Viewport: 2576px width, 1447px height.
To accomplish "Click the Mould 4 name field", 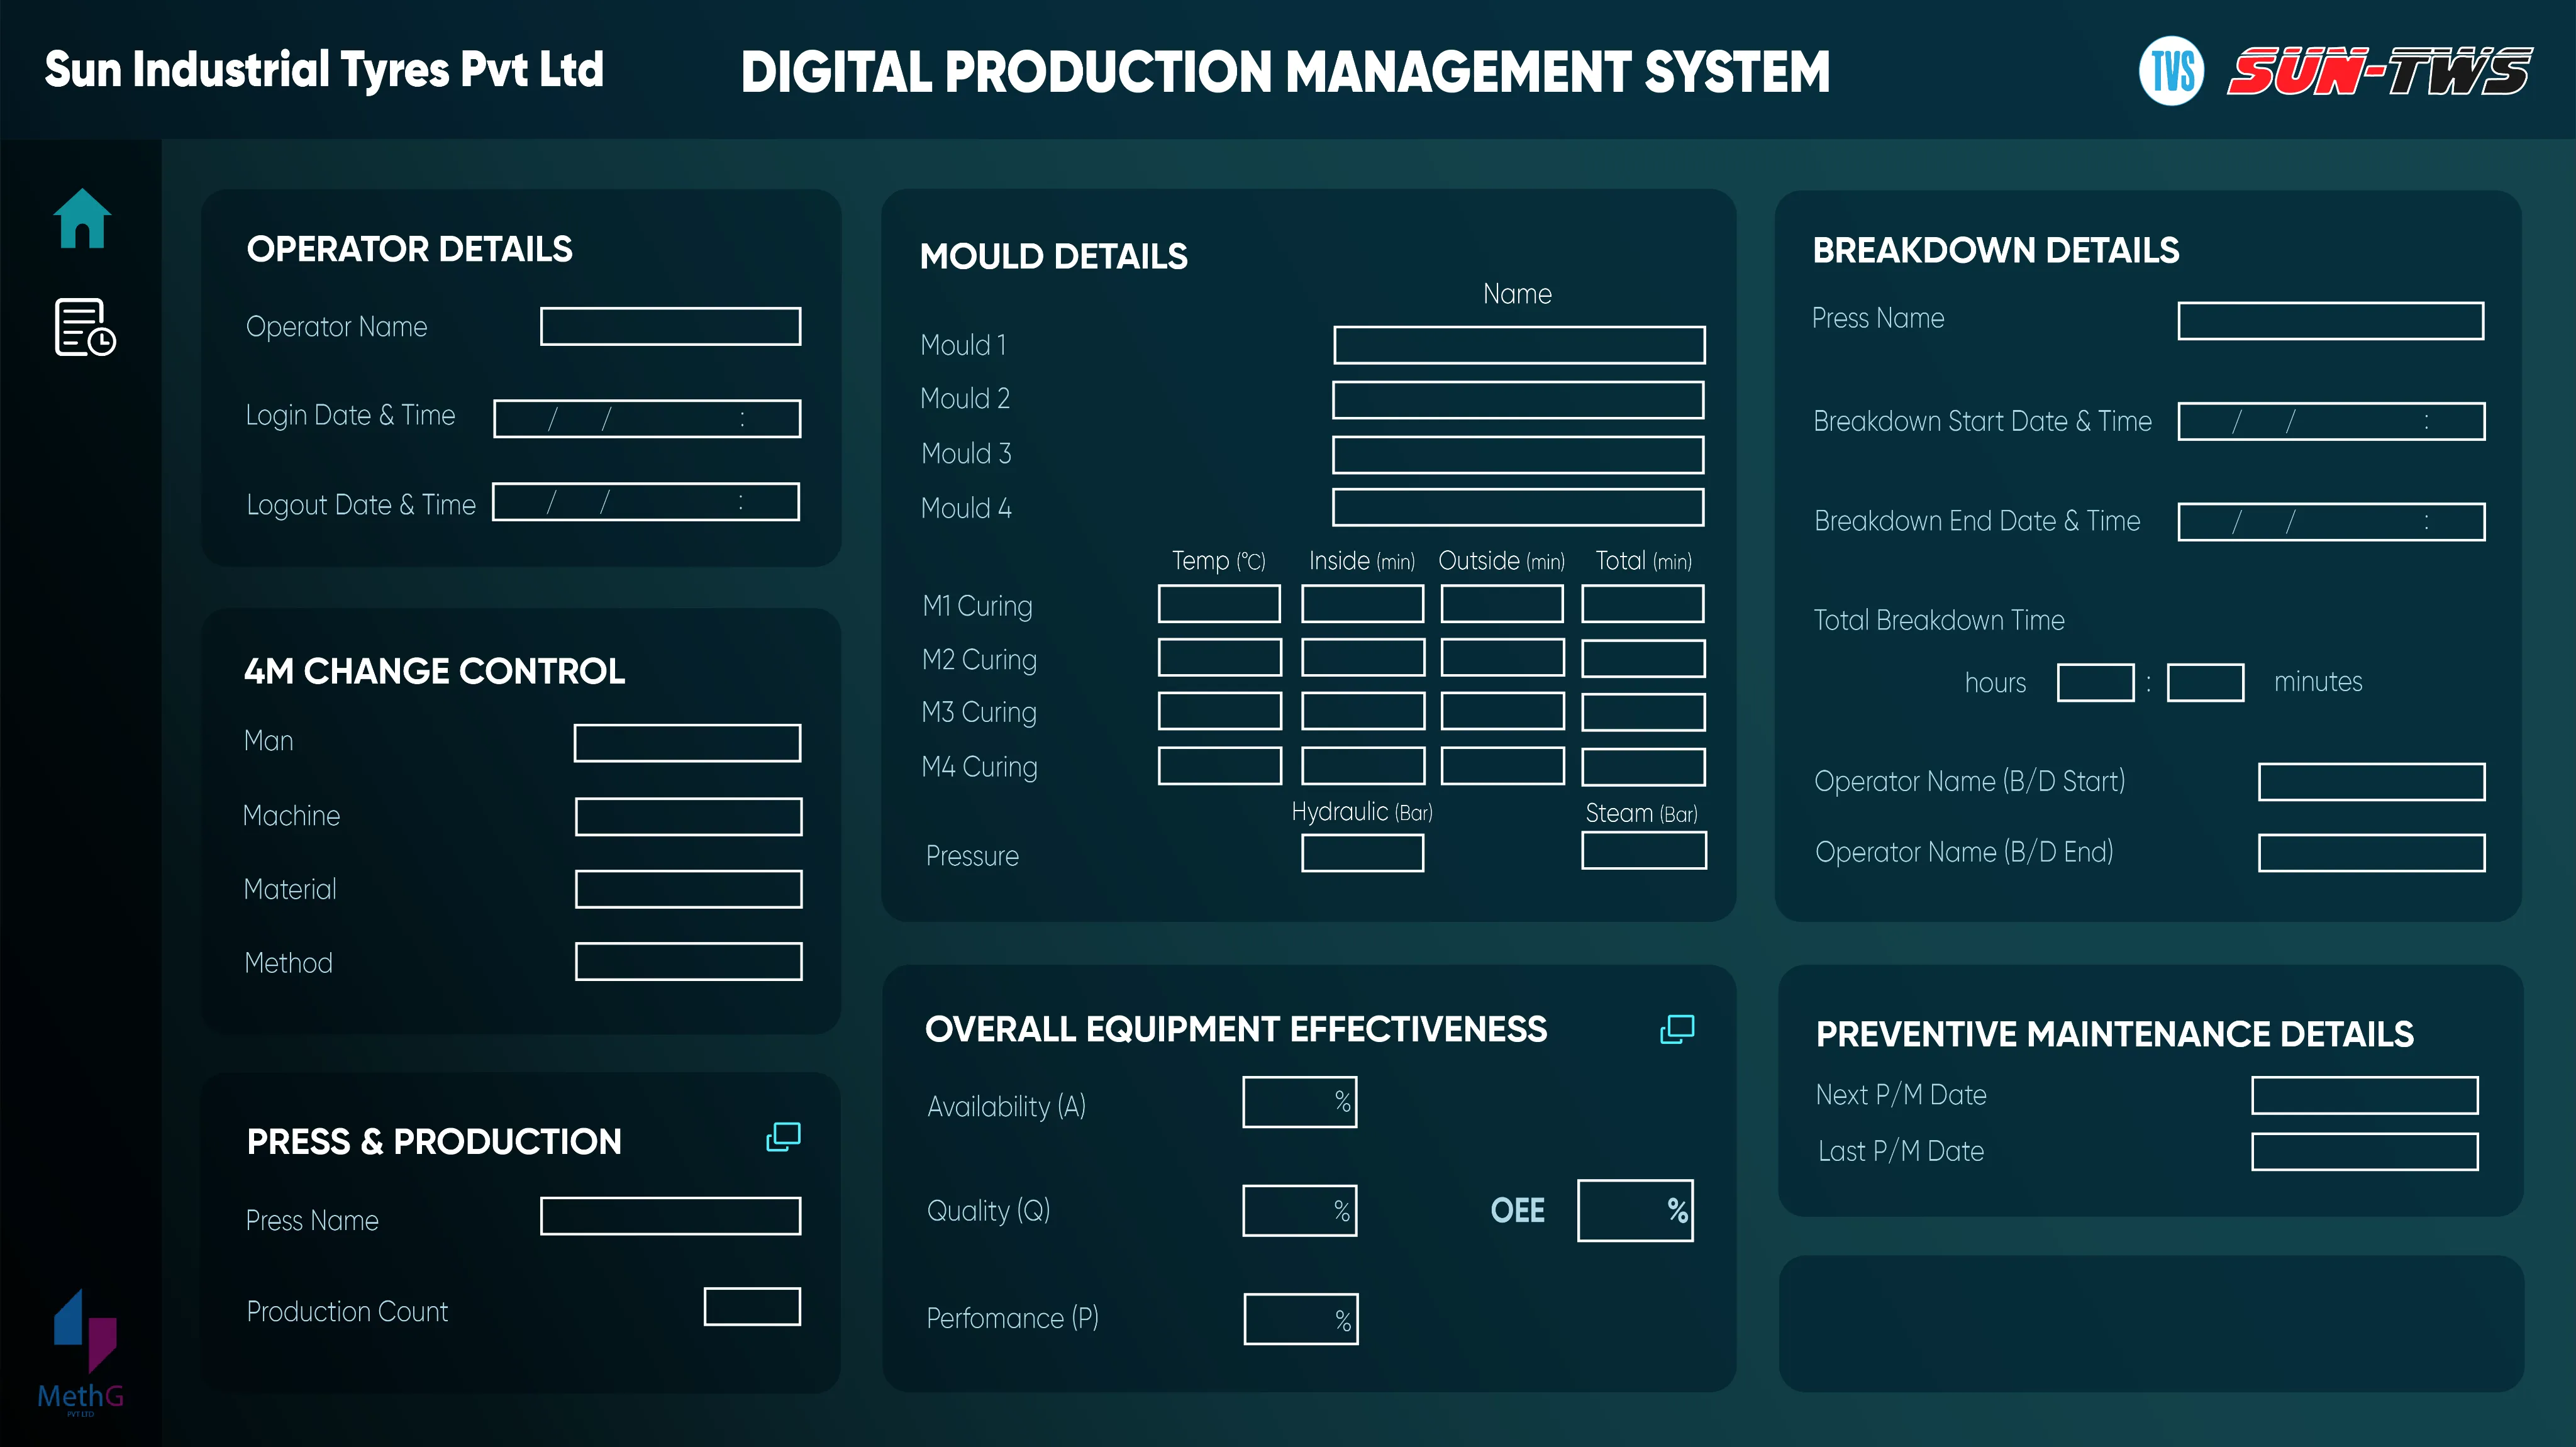I will pos(1518,507).
